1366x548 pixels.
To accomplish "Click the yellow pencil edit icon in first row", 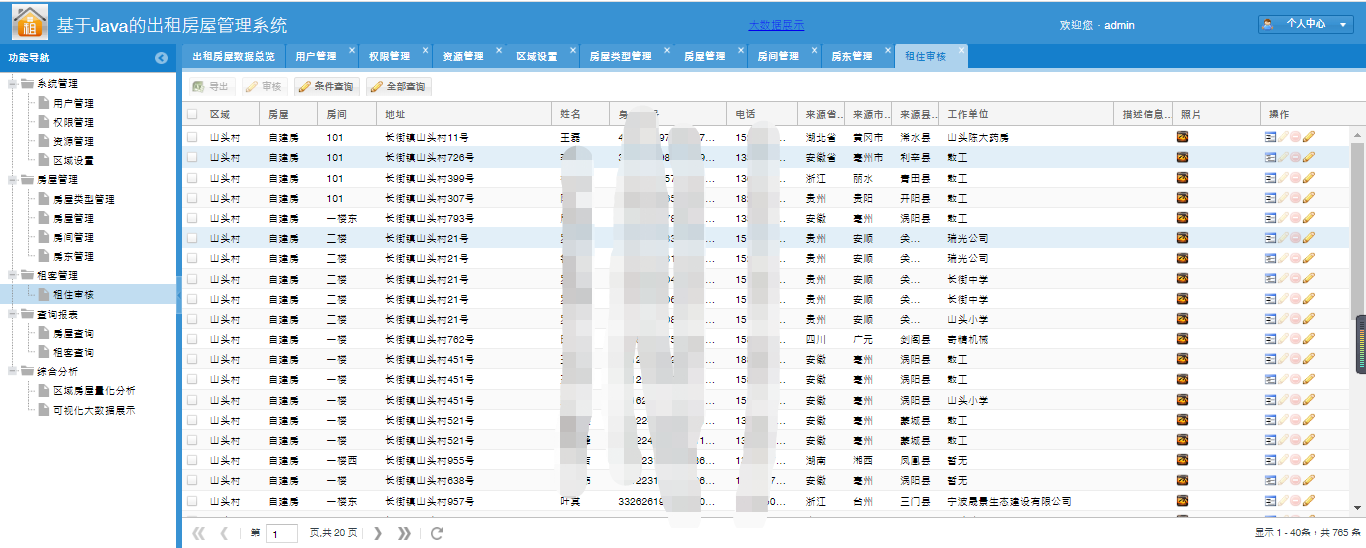I will (1308, 137).
